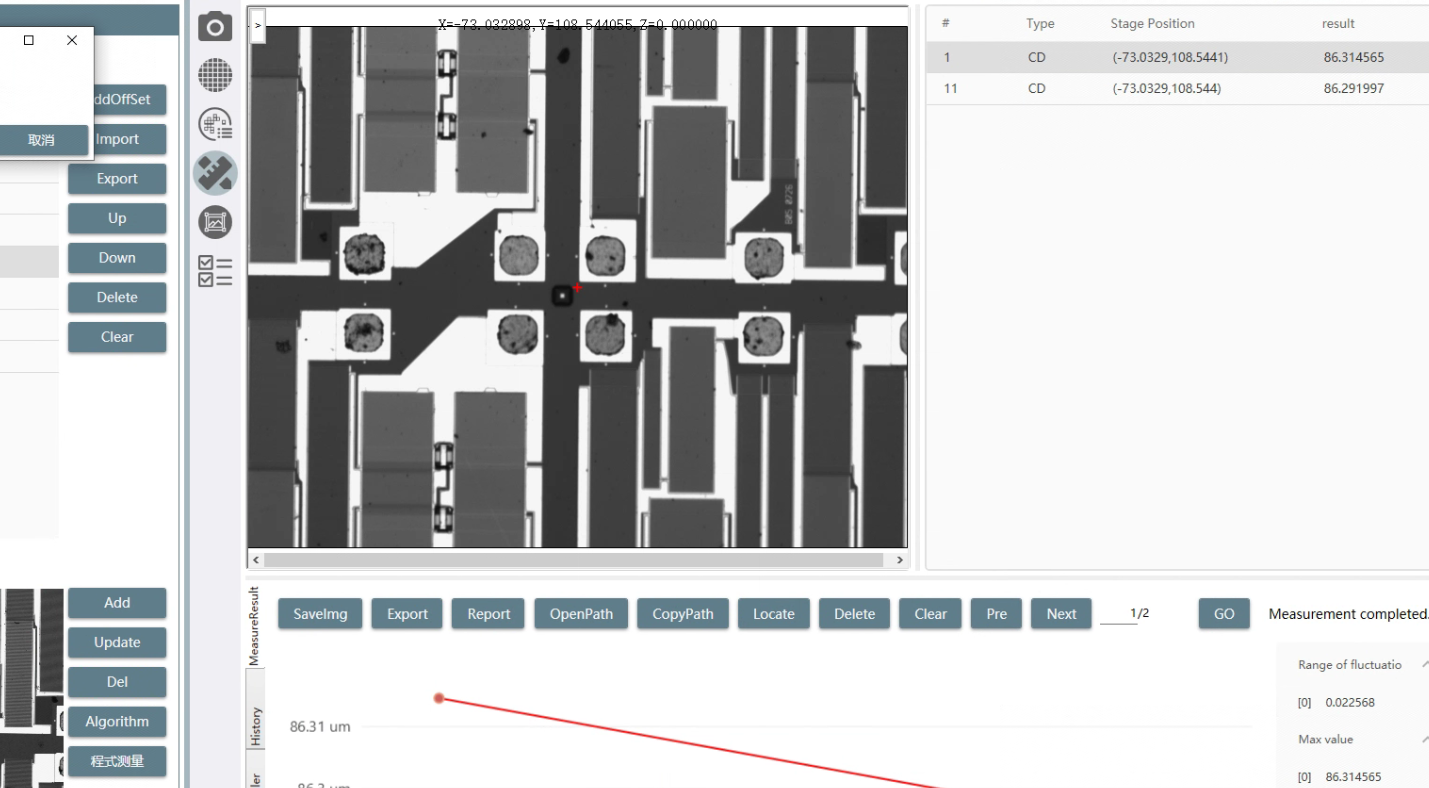Save image with SaveImg button

tap(320, 614)
